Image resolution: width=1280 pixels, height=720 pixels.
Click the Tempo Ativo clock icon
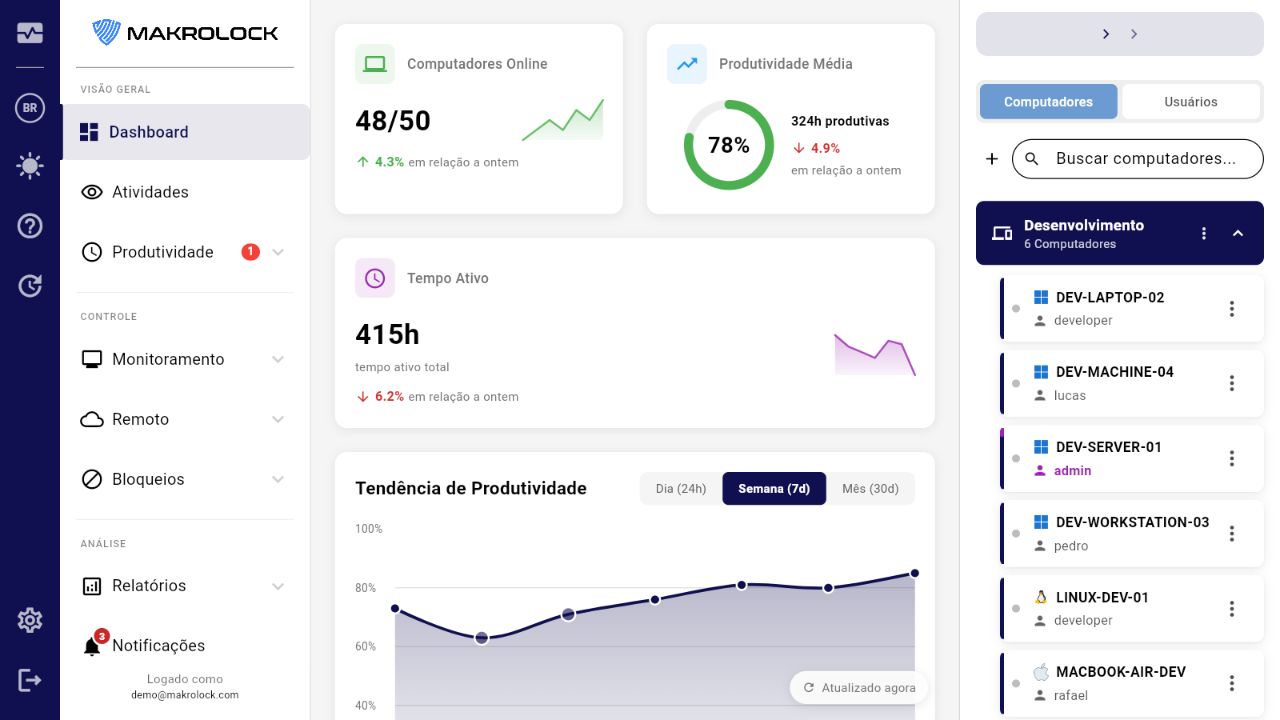click(x=375, y=278)
